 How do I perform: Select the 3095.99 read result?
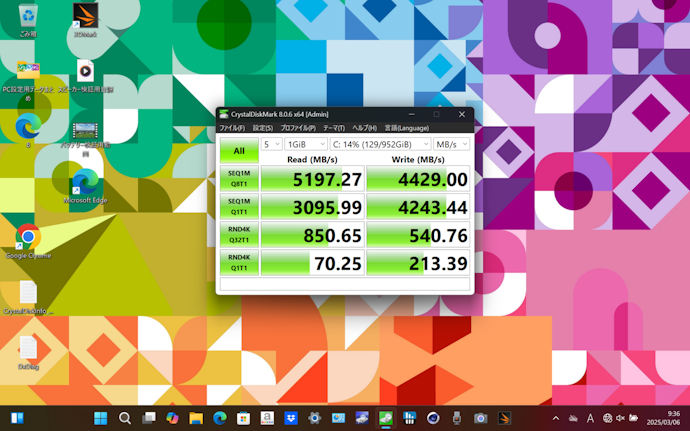click(312, 207)
